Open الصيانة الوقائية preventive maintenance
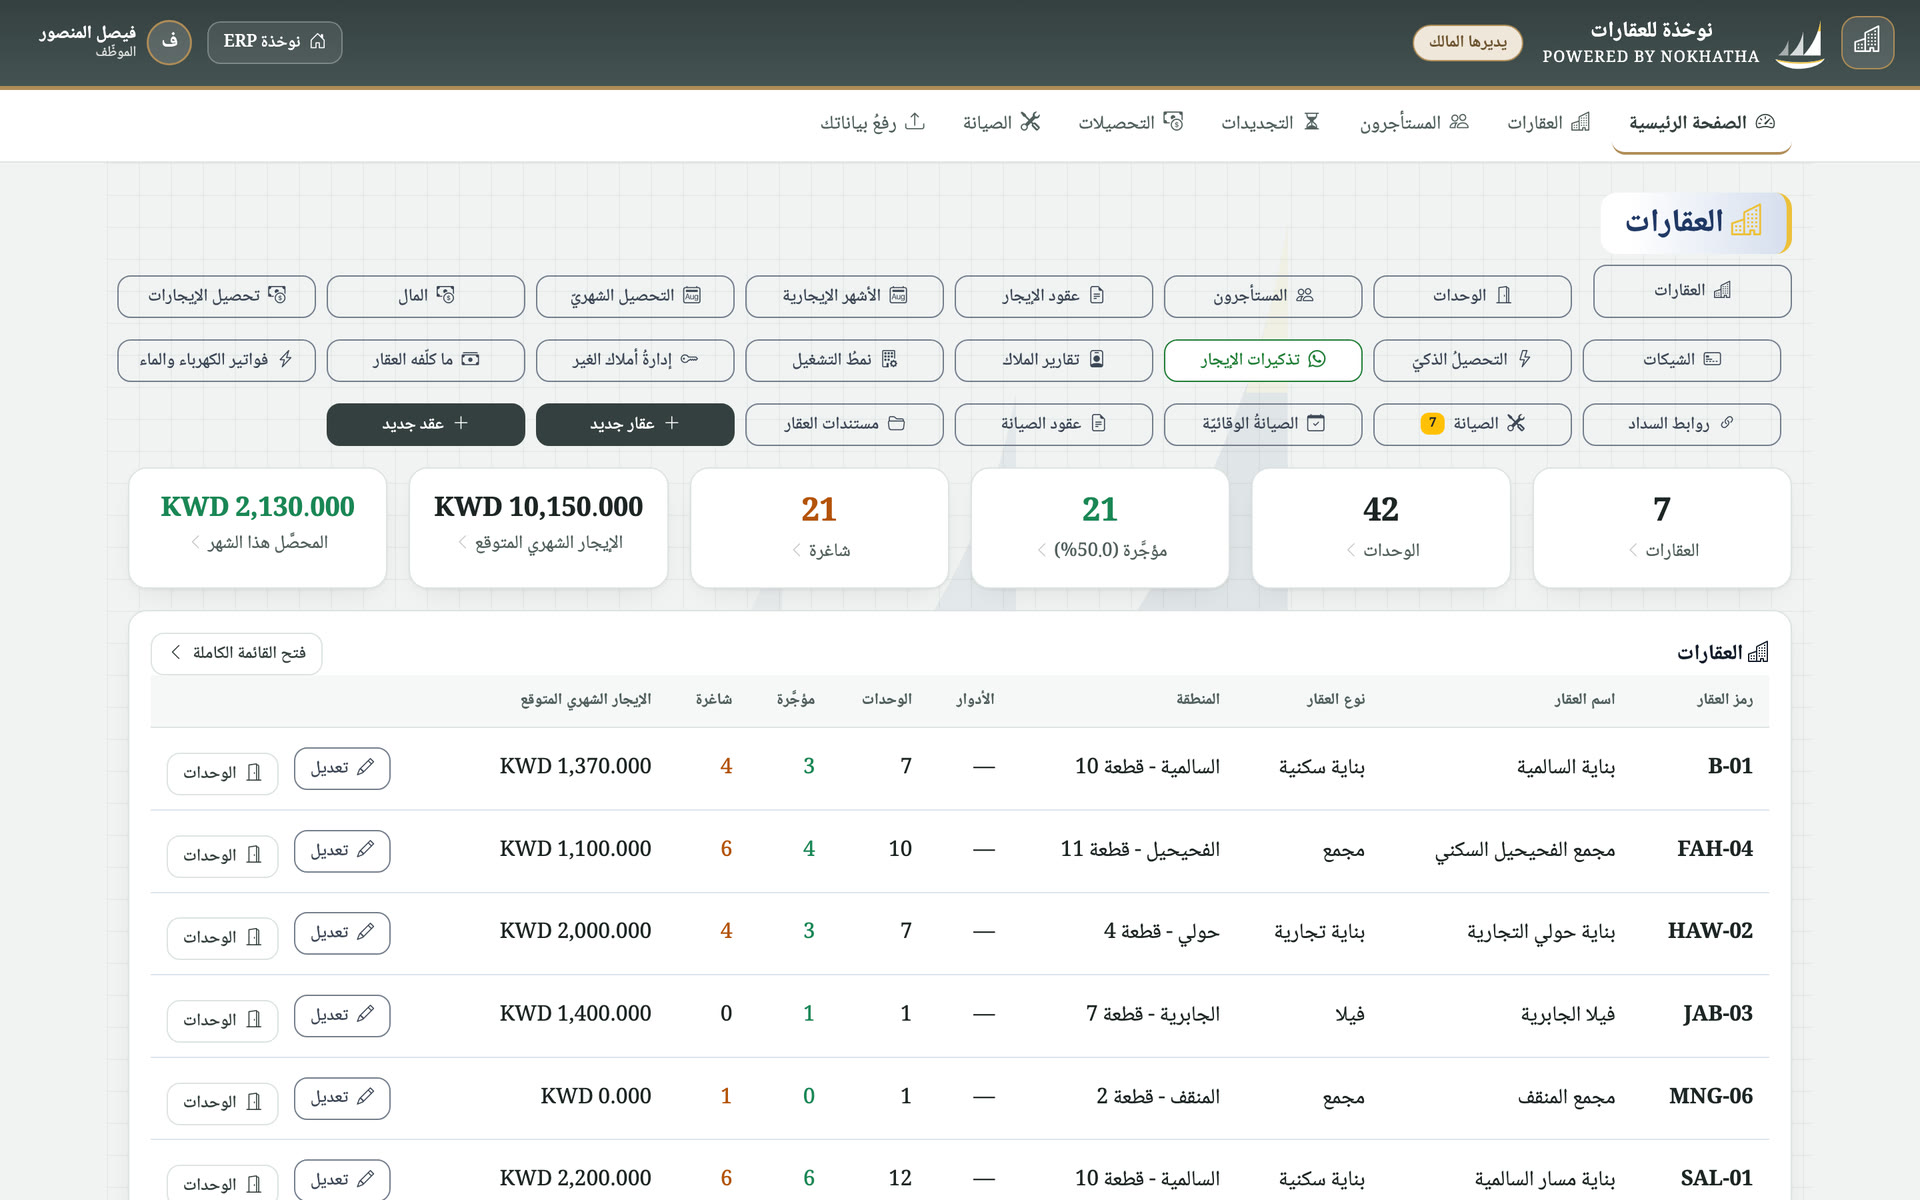This screenshot has width=1920, height=1200. tap(1263, 424)
